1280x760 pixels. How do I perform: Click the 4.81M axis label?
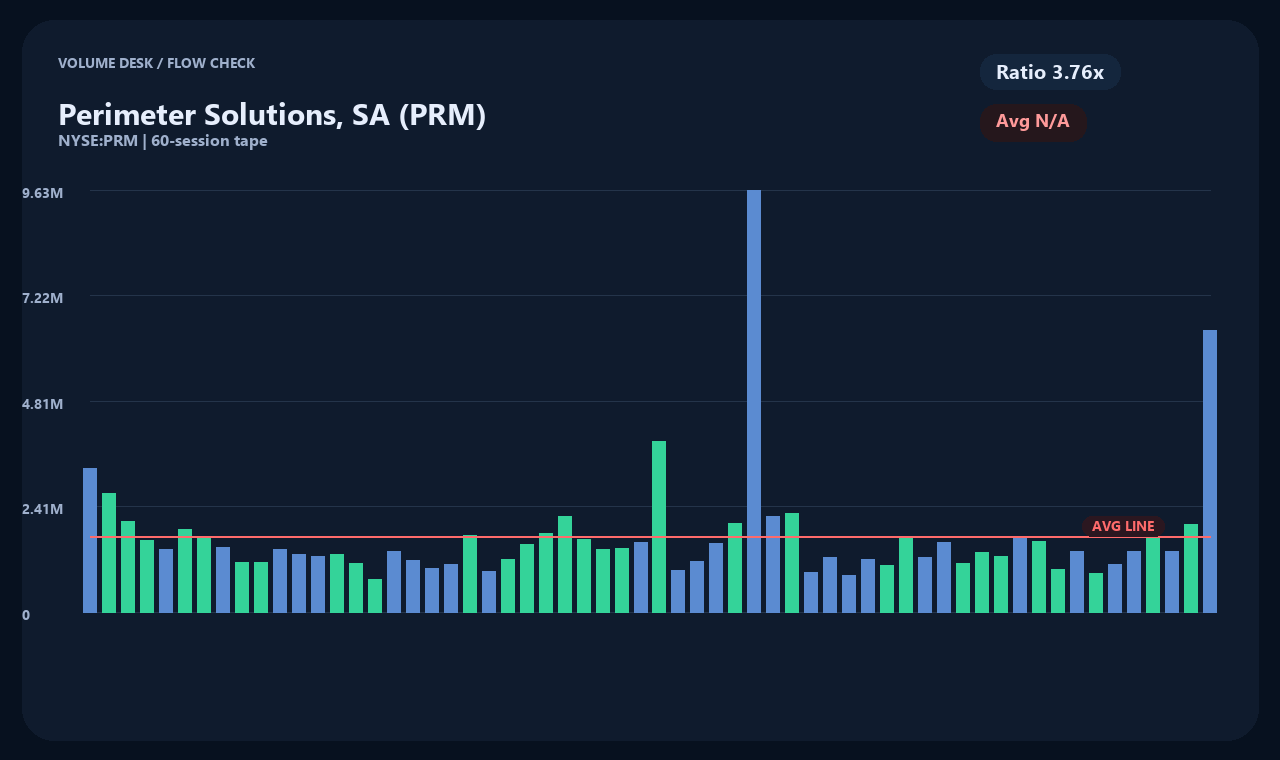(x=42, y=404)
